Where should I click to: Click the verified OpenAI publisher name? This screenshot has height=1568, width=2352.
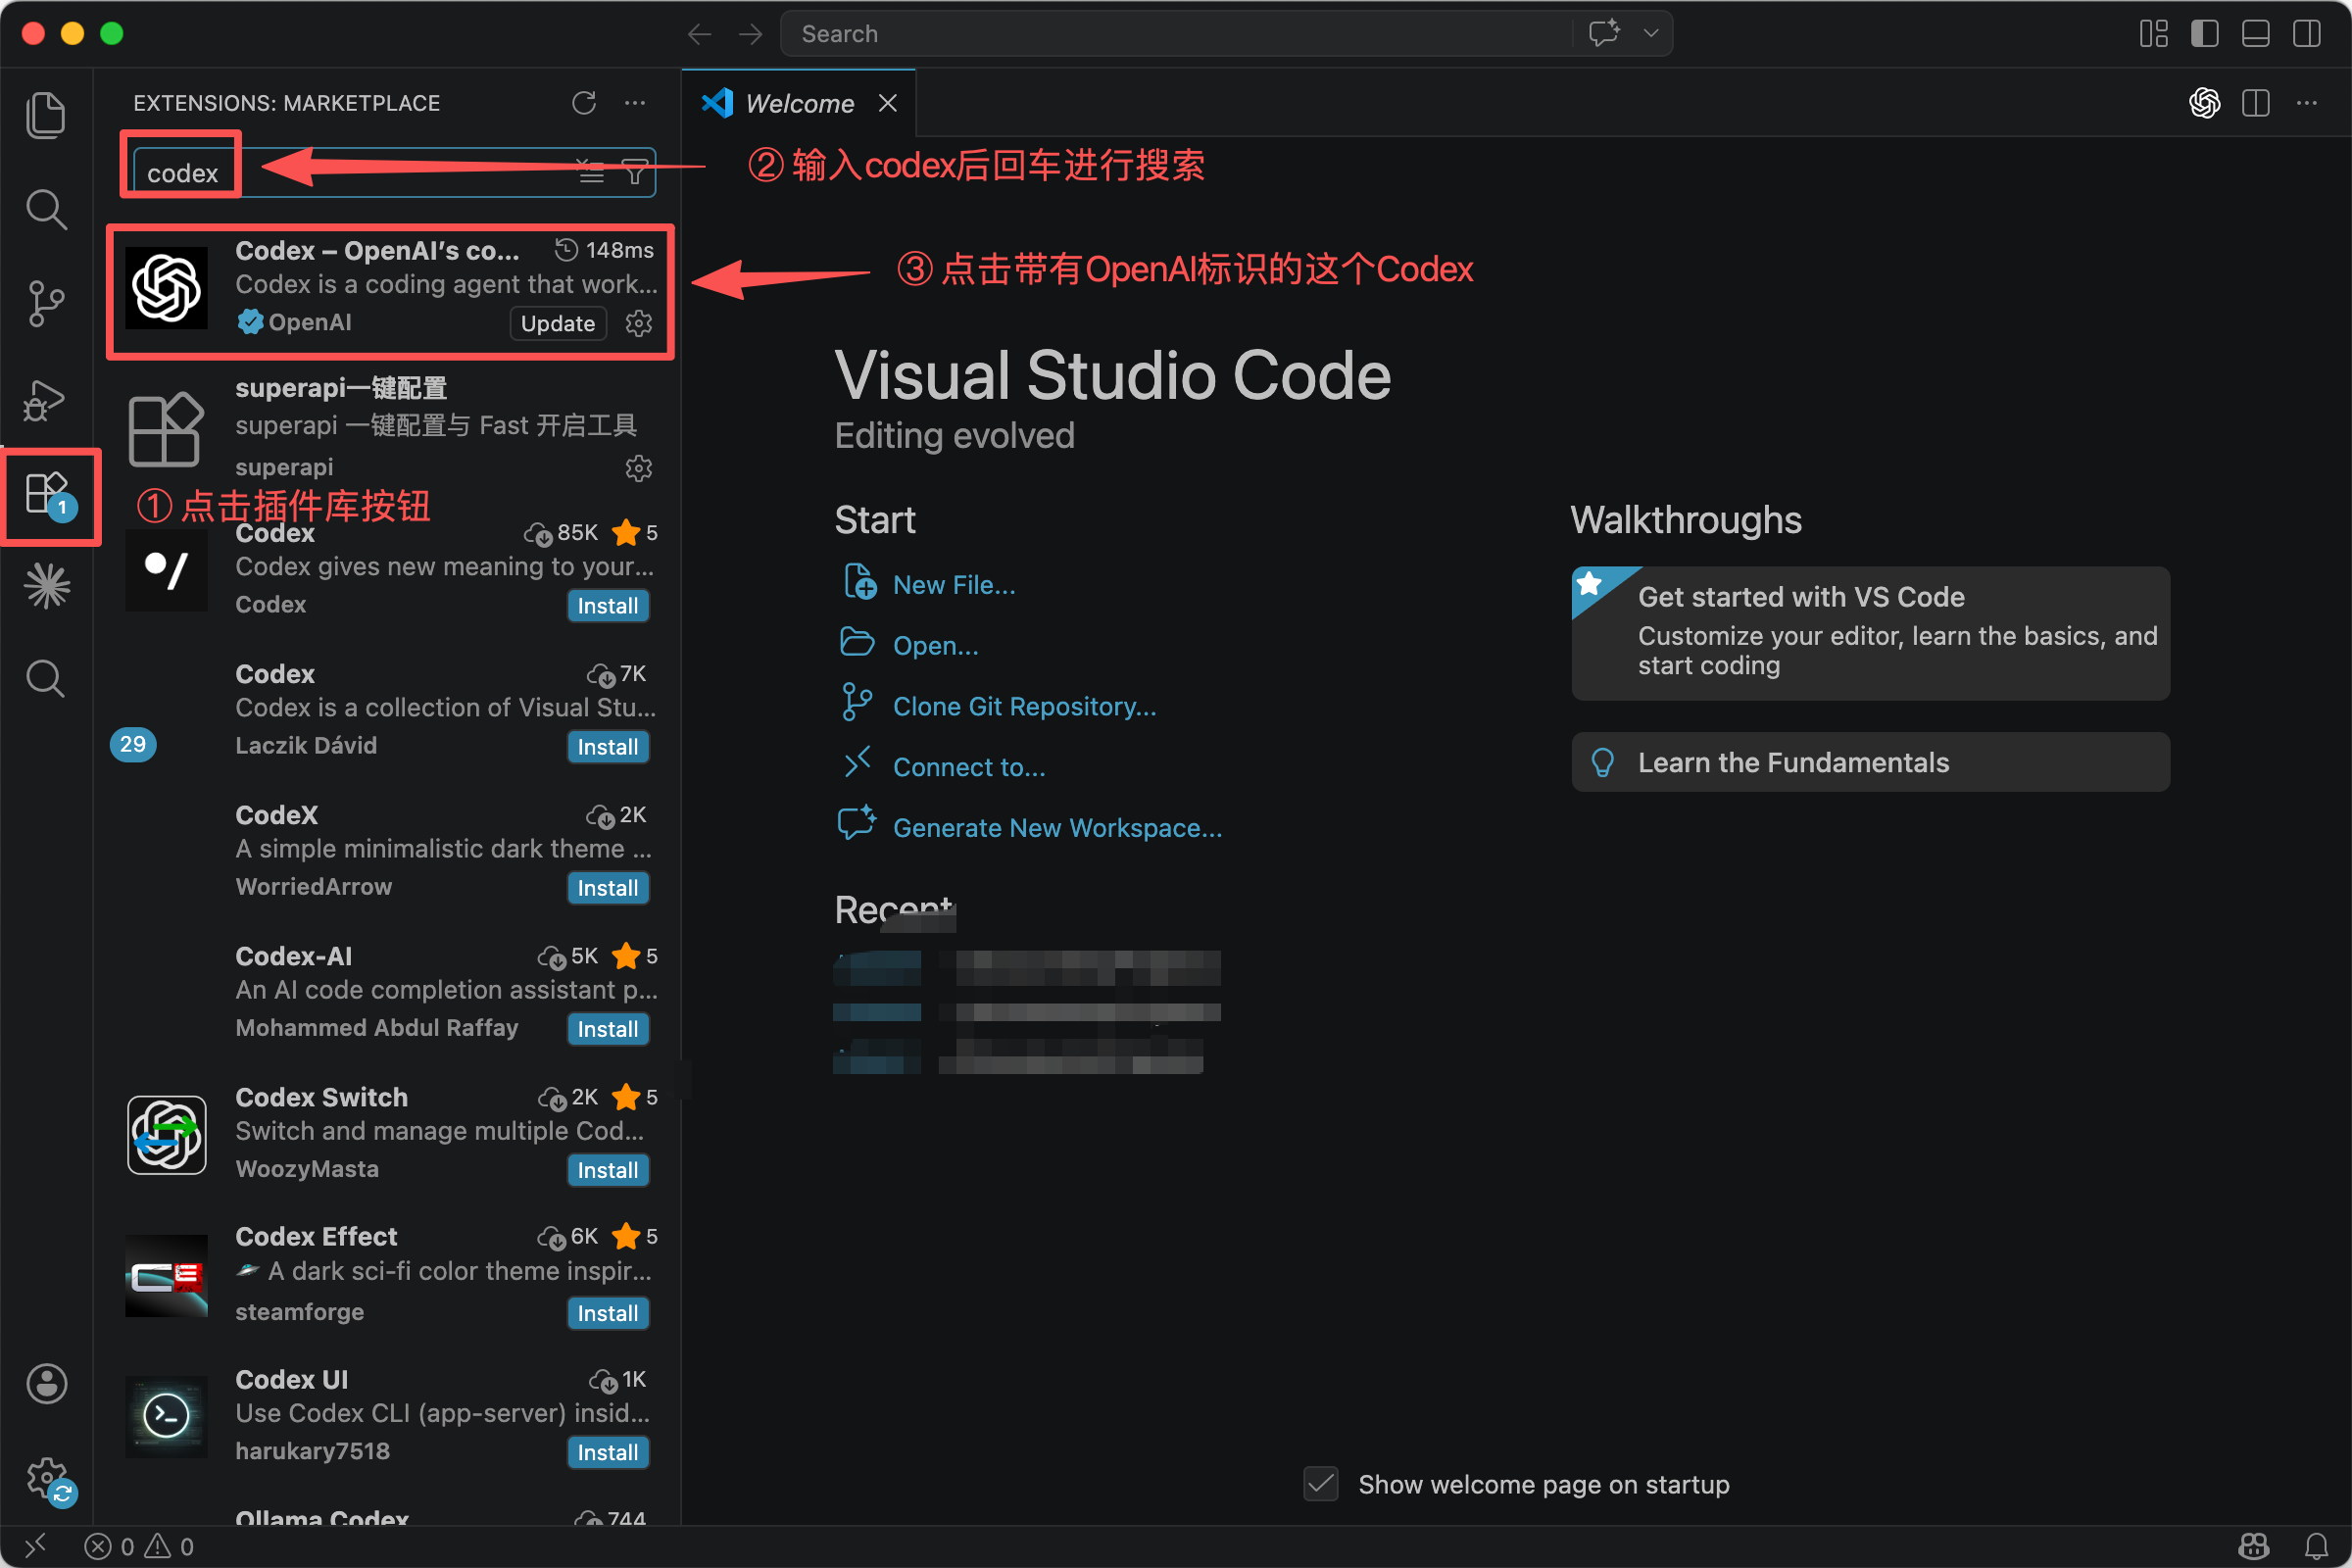click(x=309, y=322)
